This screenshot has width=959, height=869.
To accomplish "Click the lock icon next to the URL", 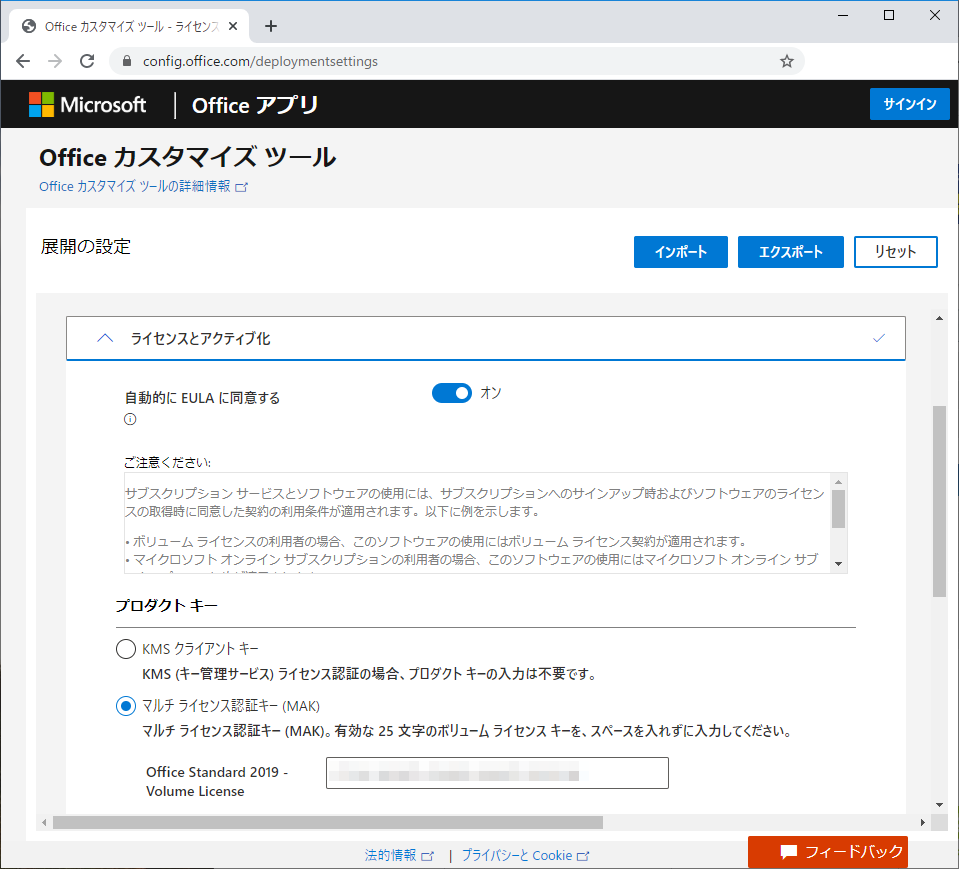I will tap(125, 61).
